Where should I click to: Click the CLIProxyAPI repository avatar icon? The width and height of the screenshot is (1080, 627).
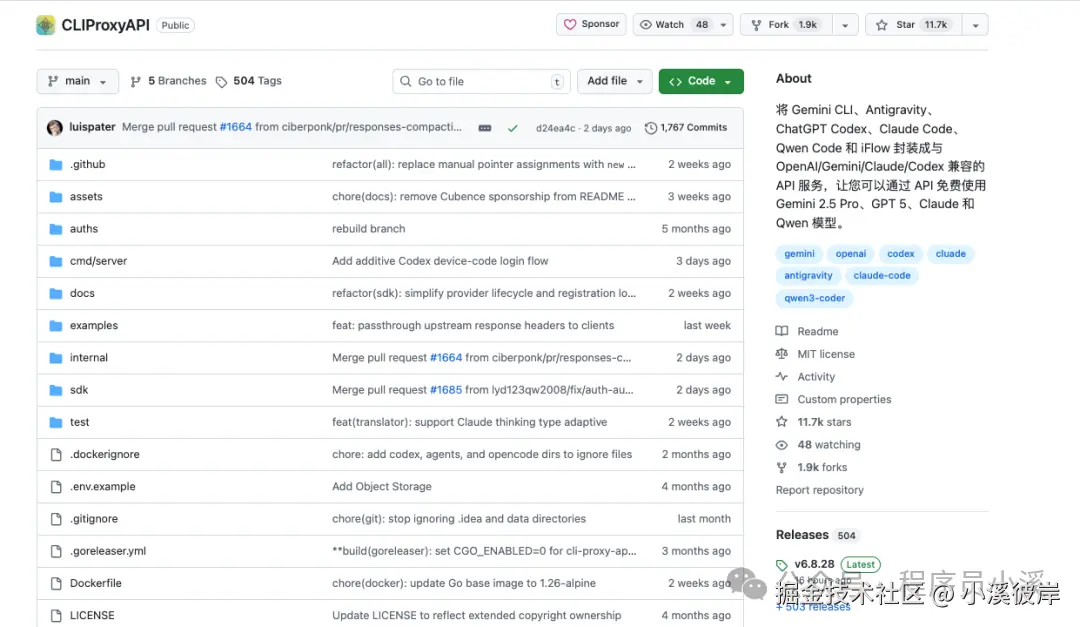(45, 25)
